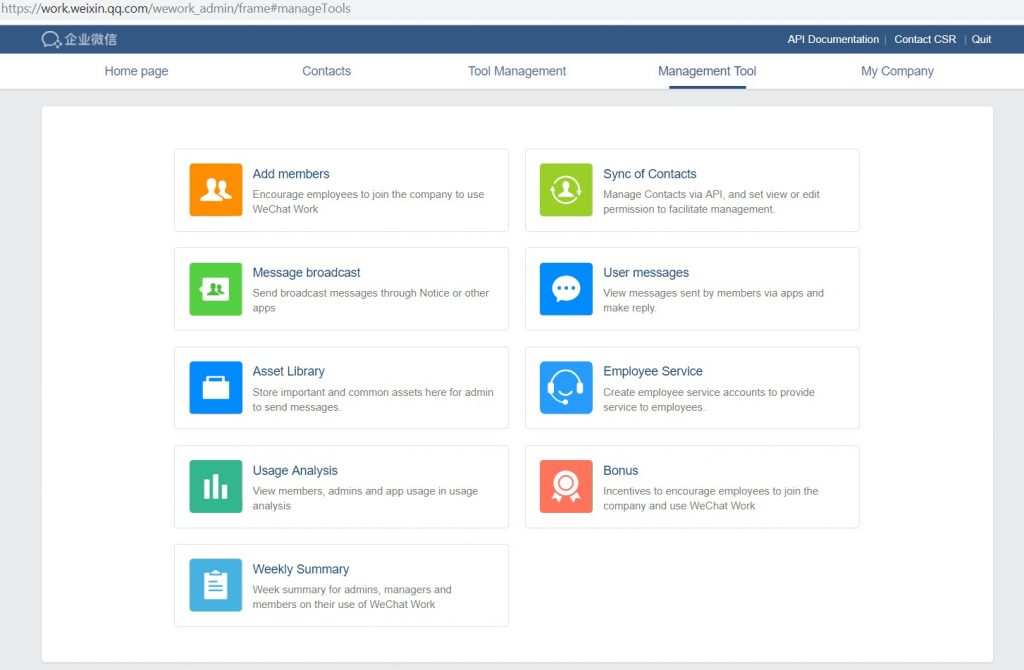Click 'Create employee service accounts' description
The height and width of the screenshot is (670, 1024).
(709, 399)
